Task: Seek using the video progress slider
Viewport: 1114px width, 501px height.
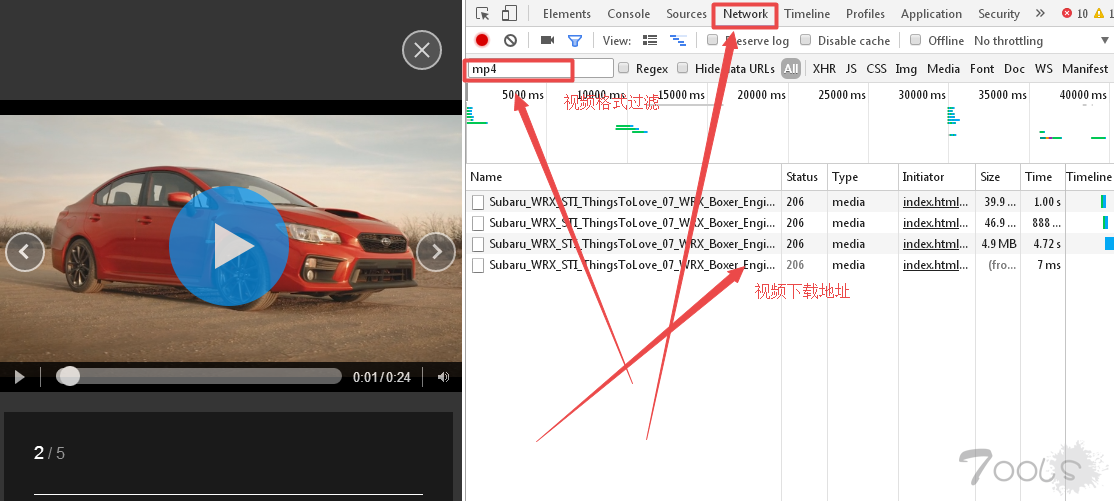Action: coord(199,377)
